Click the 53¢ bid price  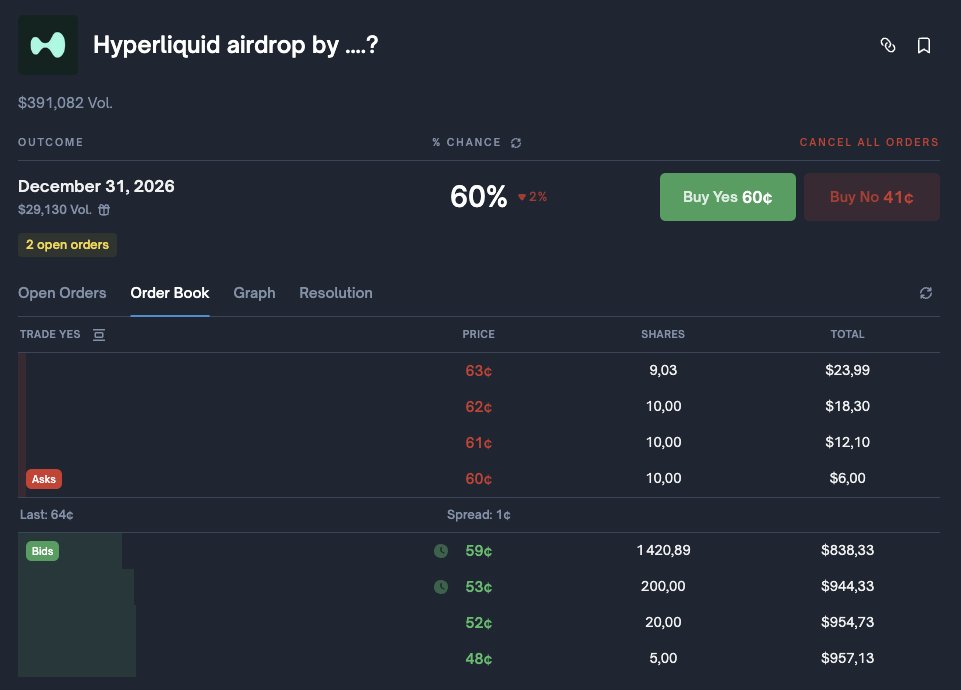[479, 587]
